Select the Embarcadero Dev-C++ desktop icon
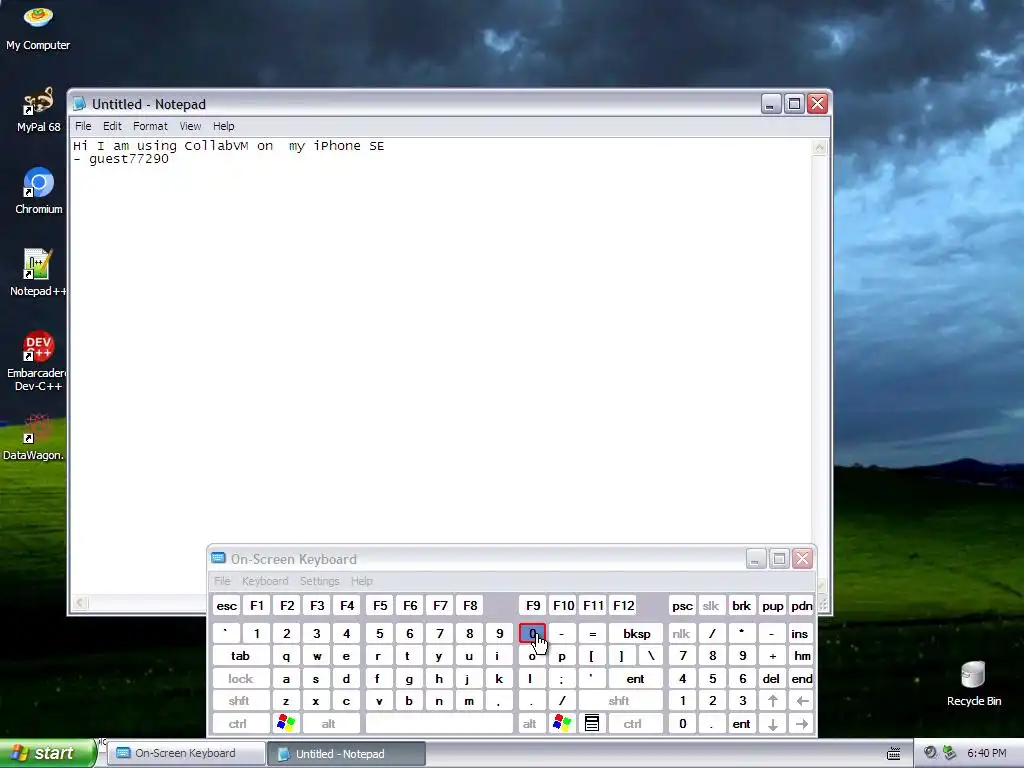 [x=38, y=360]
